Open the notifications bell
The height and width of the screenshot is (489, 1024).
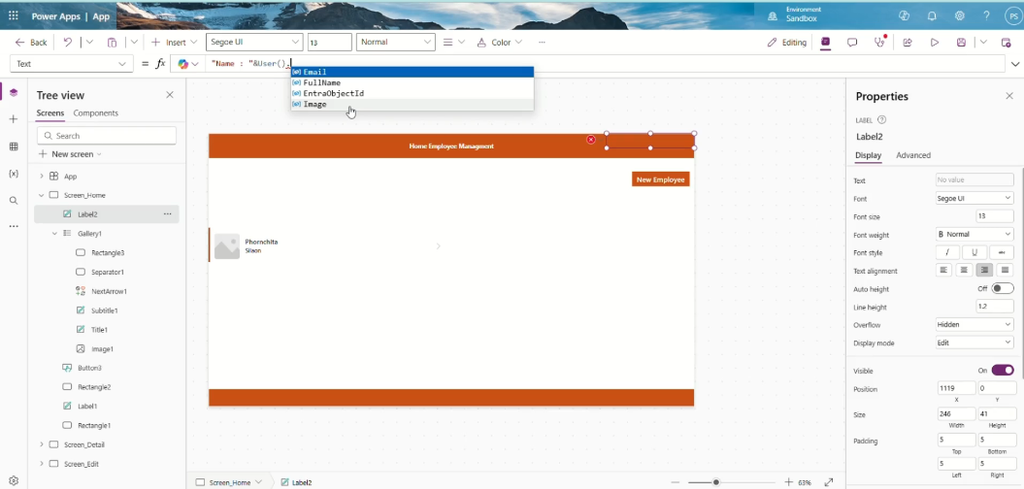(x=932, y=16)
